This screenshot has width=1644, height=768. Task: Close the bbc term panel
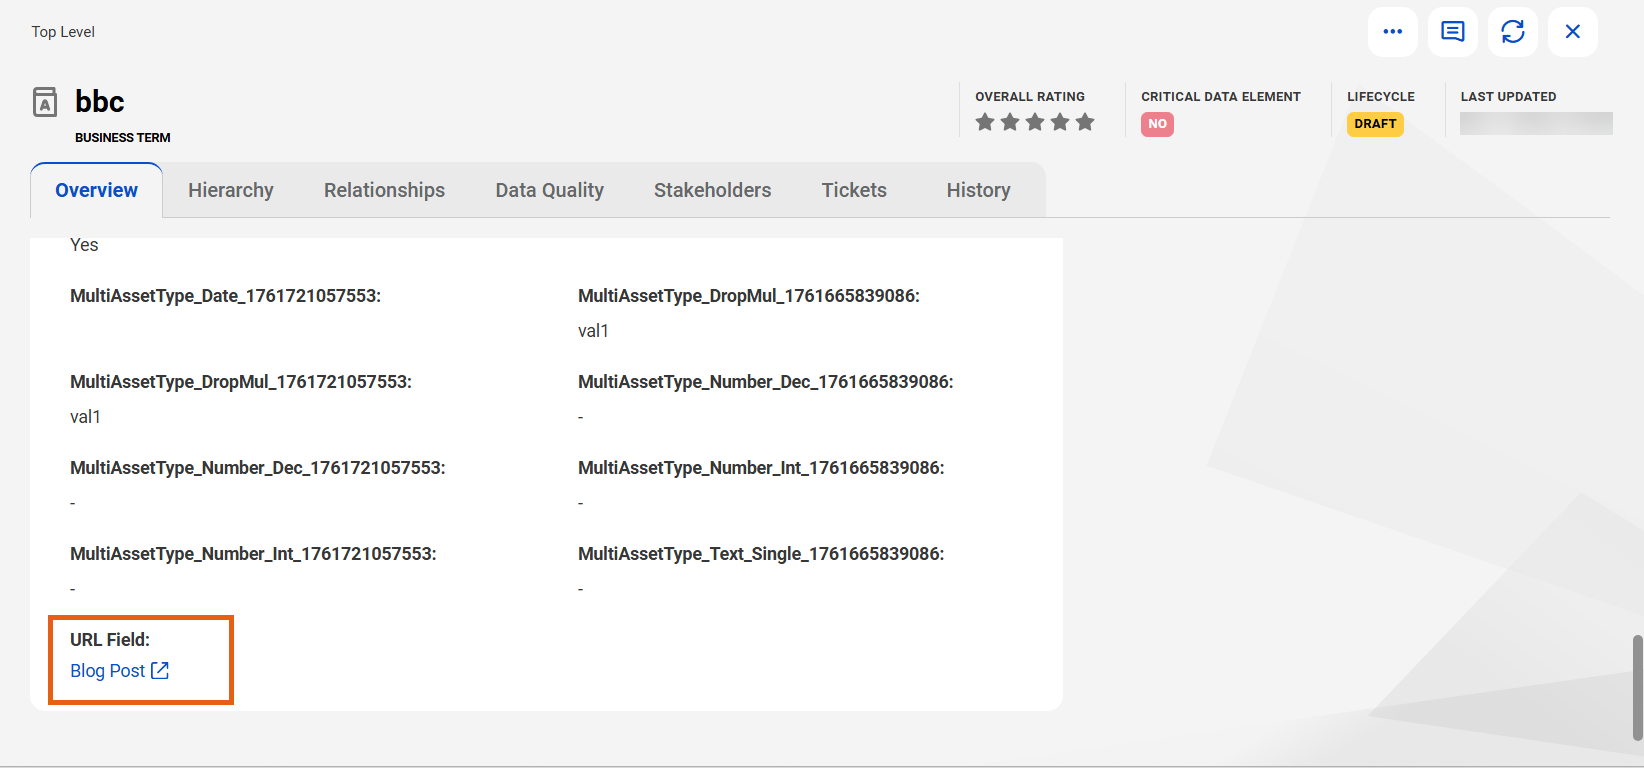(1572, 32)
